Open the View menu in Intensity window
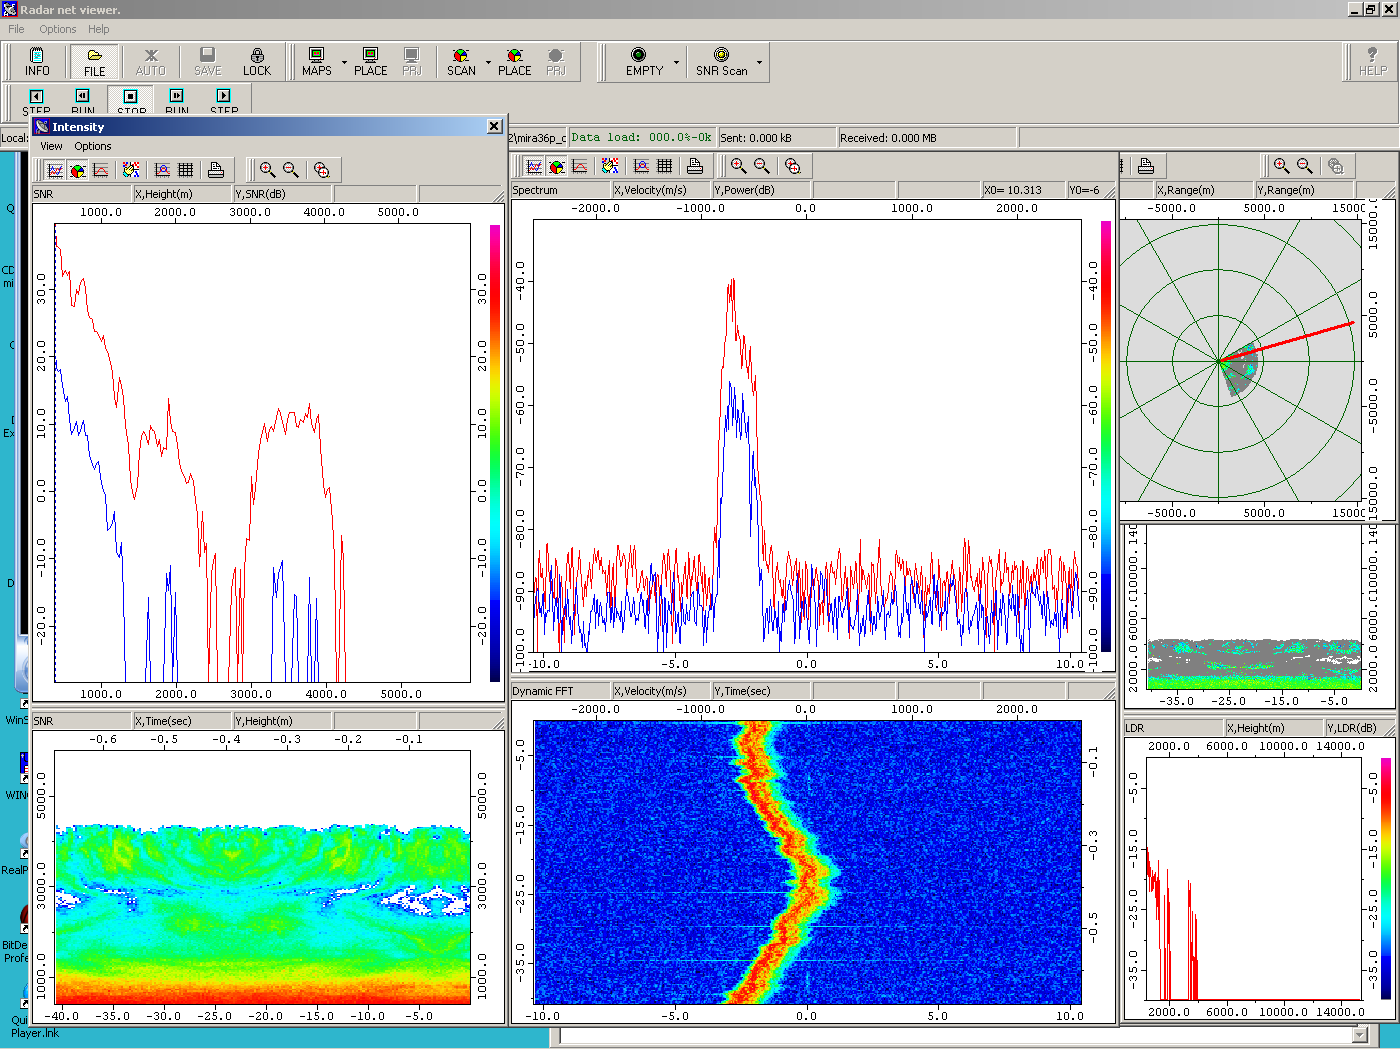 point(51,146)
